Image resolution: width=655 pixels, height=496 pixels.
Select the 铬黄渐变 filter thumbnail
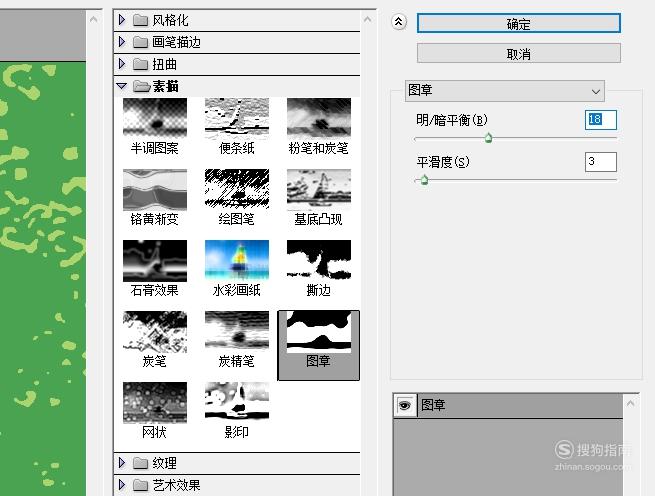155,189
